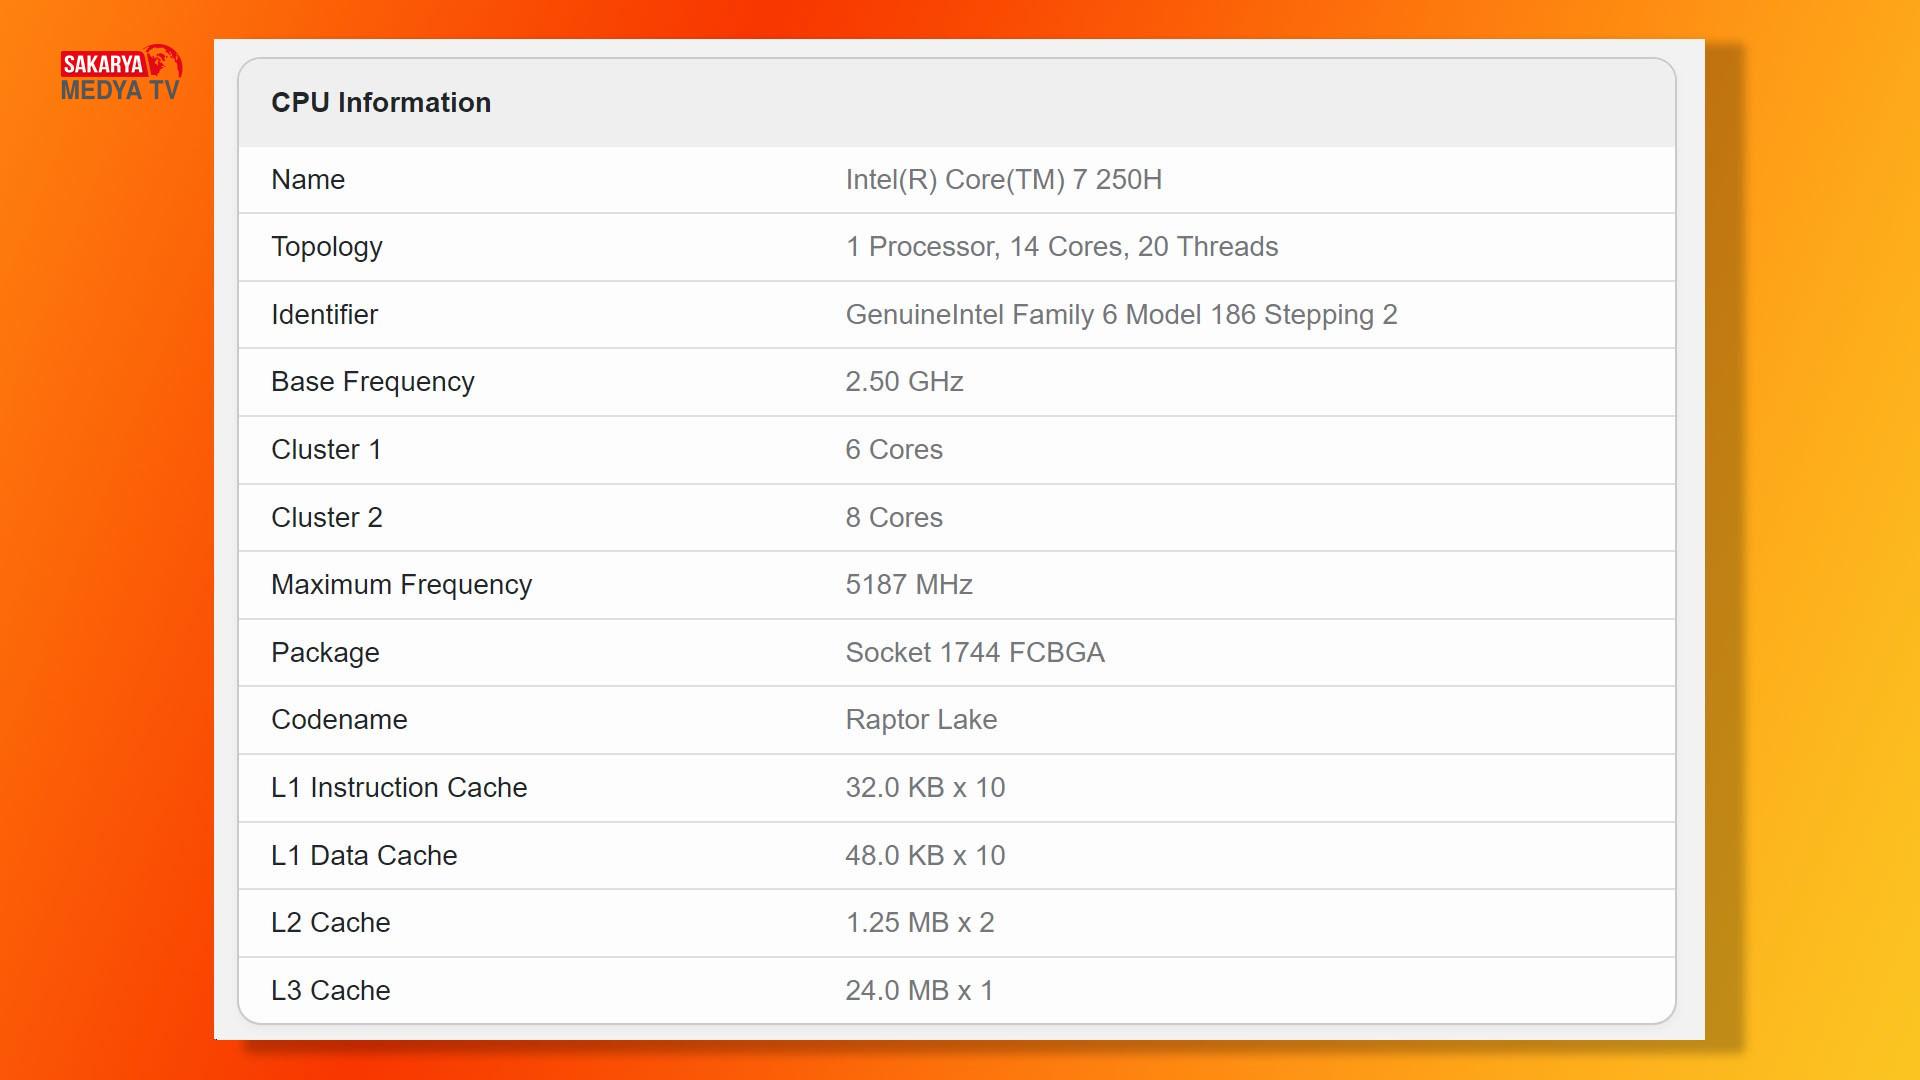The width and height of the screenshot is (1920, 1080).
Task: Click the Maximum Frequency label
Action: point(401,585)
